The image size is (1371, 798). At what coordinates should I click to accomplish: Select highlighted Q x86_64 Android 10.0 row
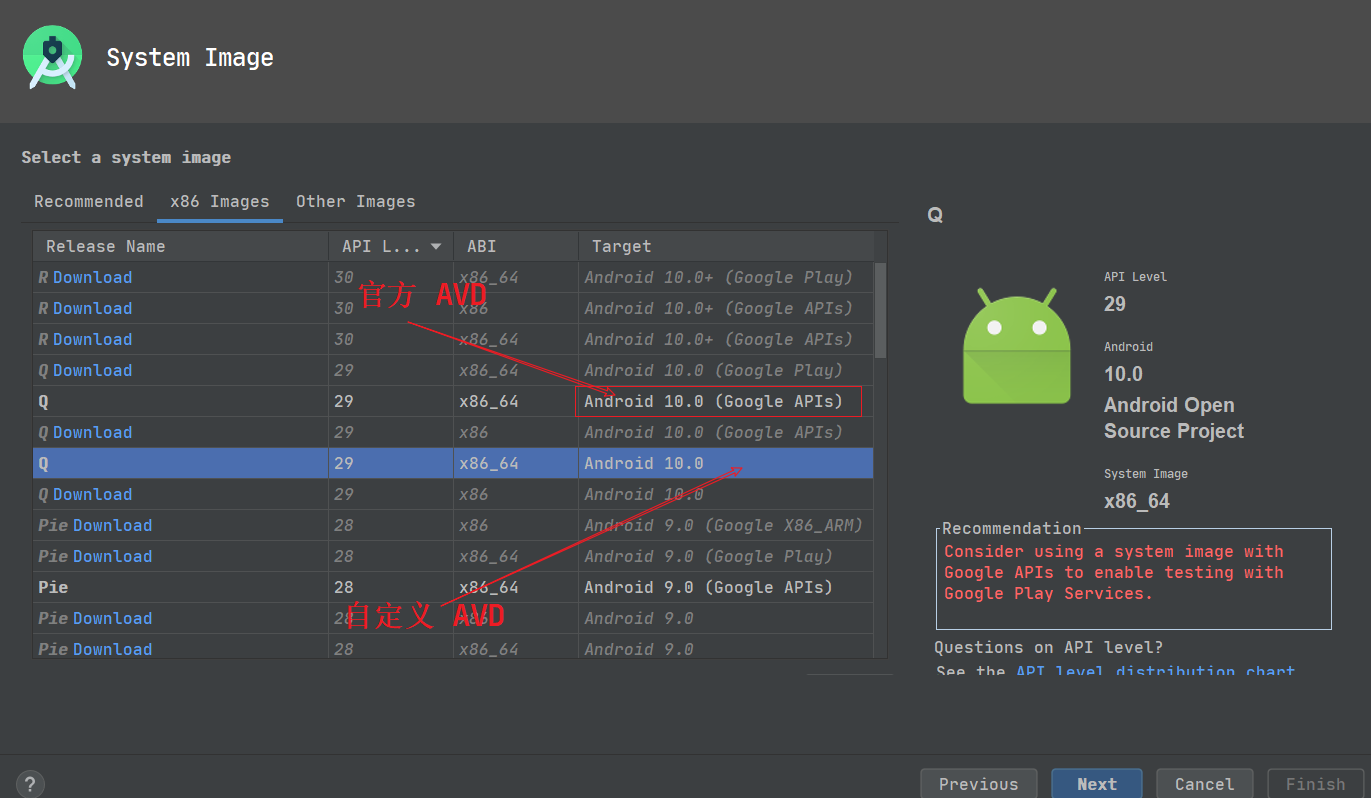[453, 463]
